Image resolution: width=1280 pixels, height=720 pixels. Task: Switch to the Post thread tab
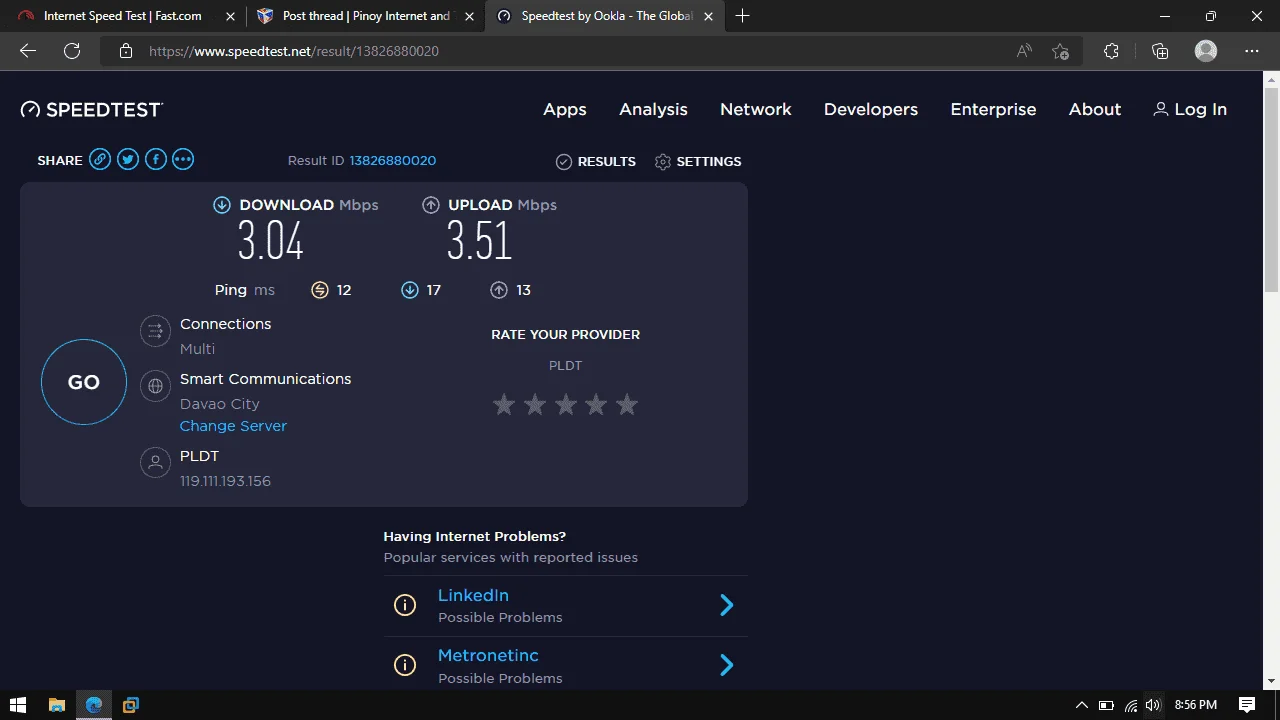[x=366, y=16]
